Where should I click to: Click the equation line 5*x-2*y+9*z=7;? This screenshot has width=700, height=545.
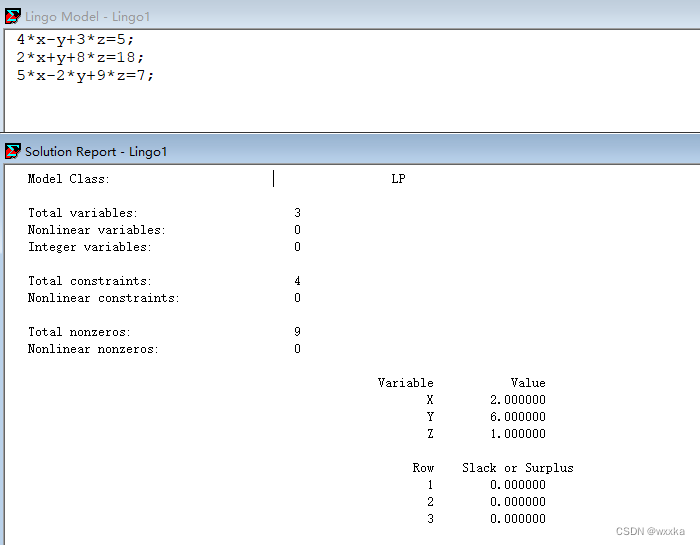[x=85, y=75]
